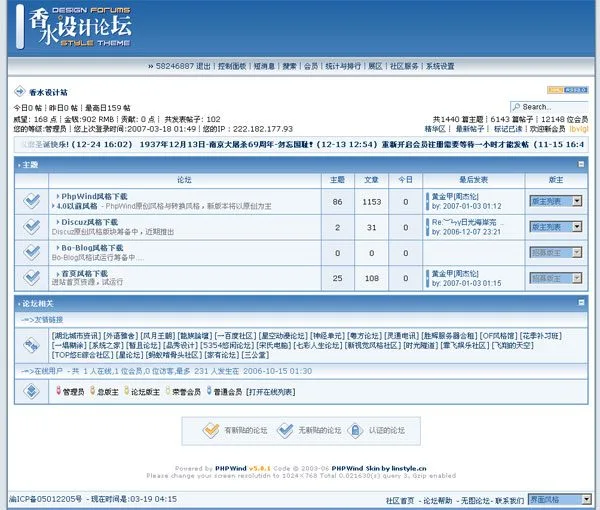This screenshot has height=510, width=600.
Task: Click the PhpWind风格下载 forum status icon
Action: [x=32, y=201]
